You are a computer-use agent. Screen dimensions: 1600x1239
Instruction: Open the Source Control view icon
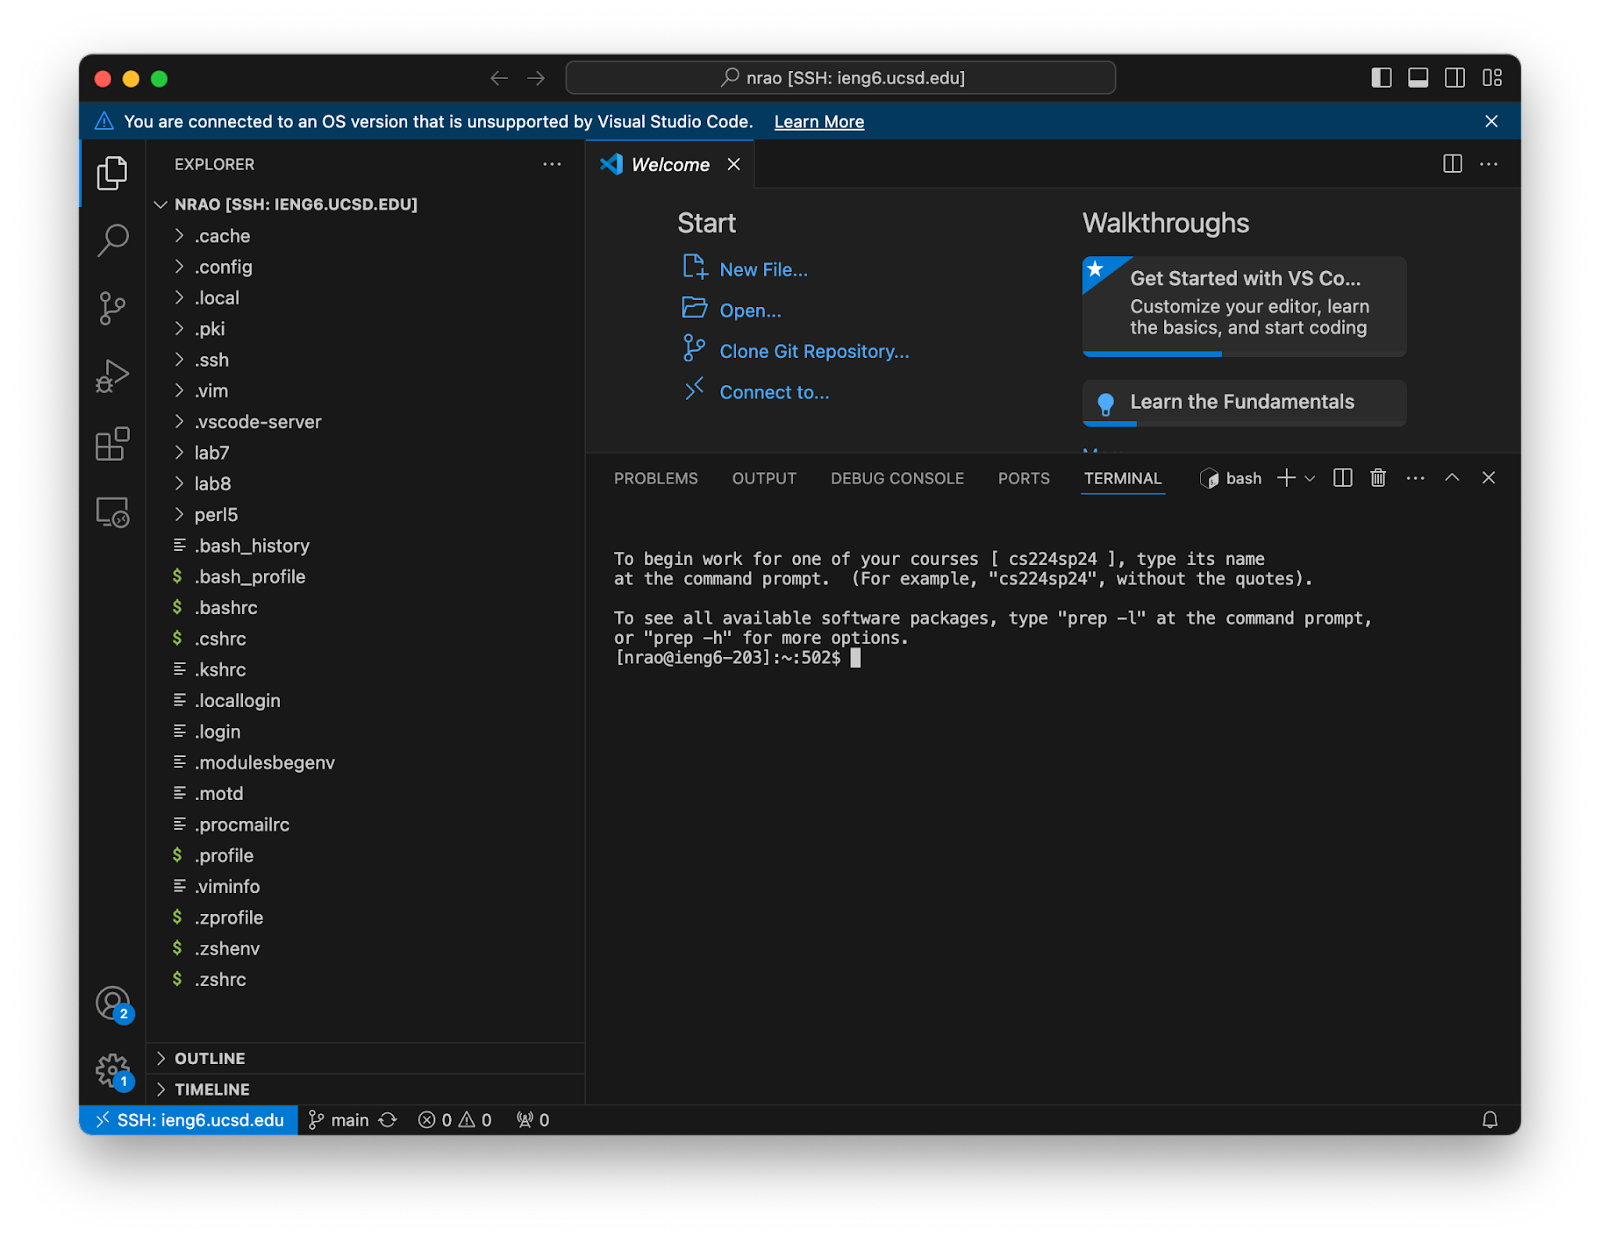tap(112, 308)
